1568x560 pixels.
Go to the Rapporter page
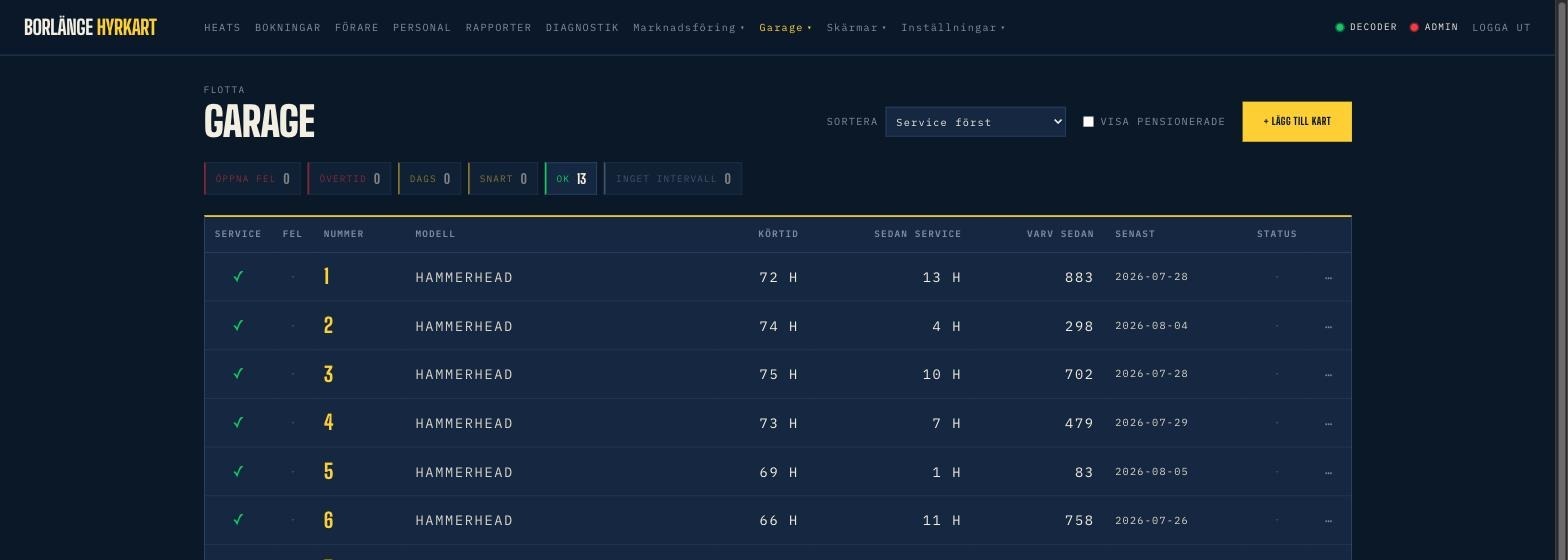coord(498,27)
